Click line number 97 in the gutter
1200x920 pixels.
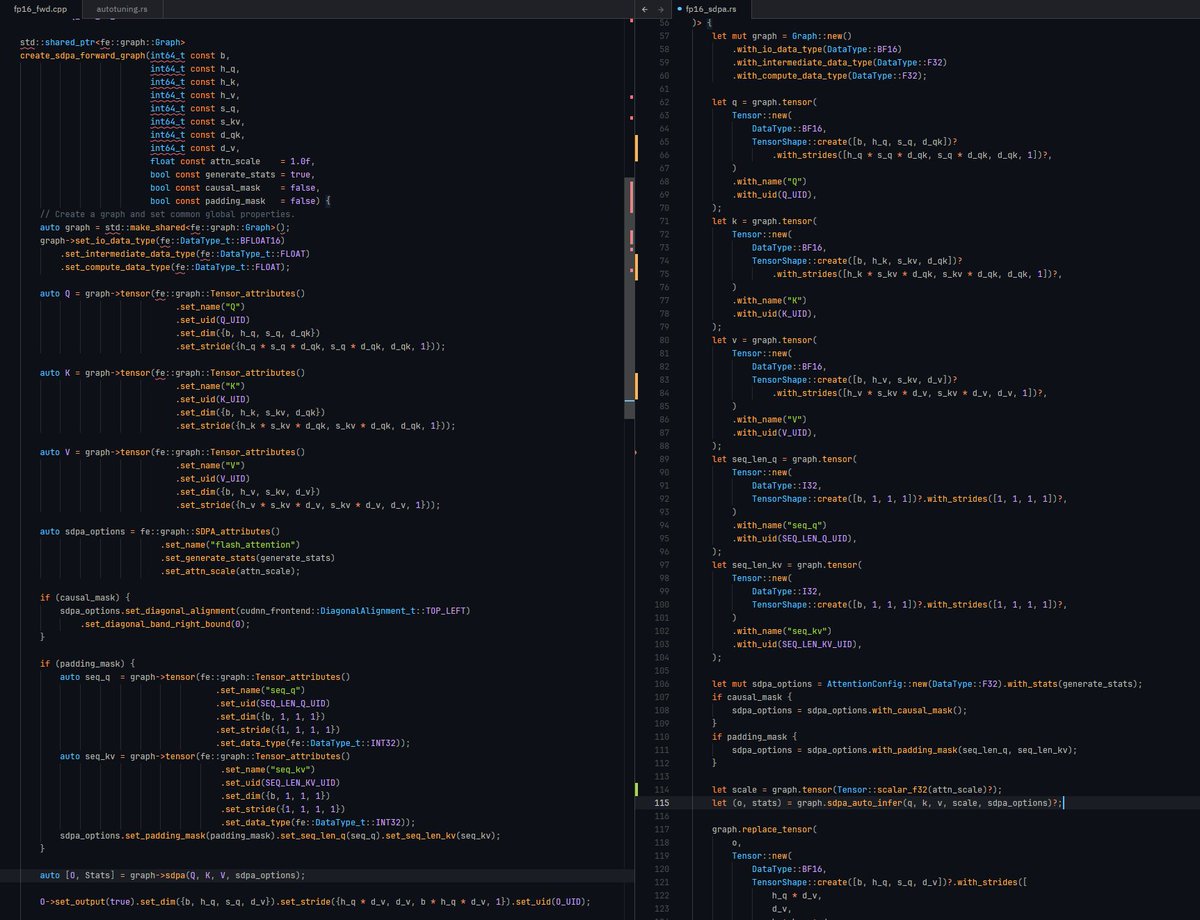664,564
